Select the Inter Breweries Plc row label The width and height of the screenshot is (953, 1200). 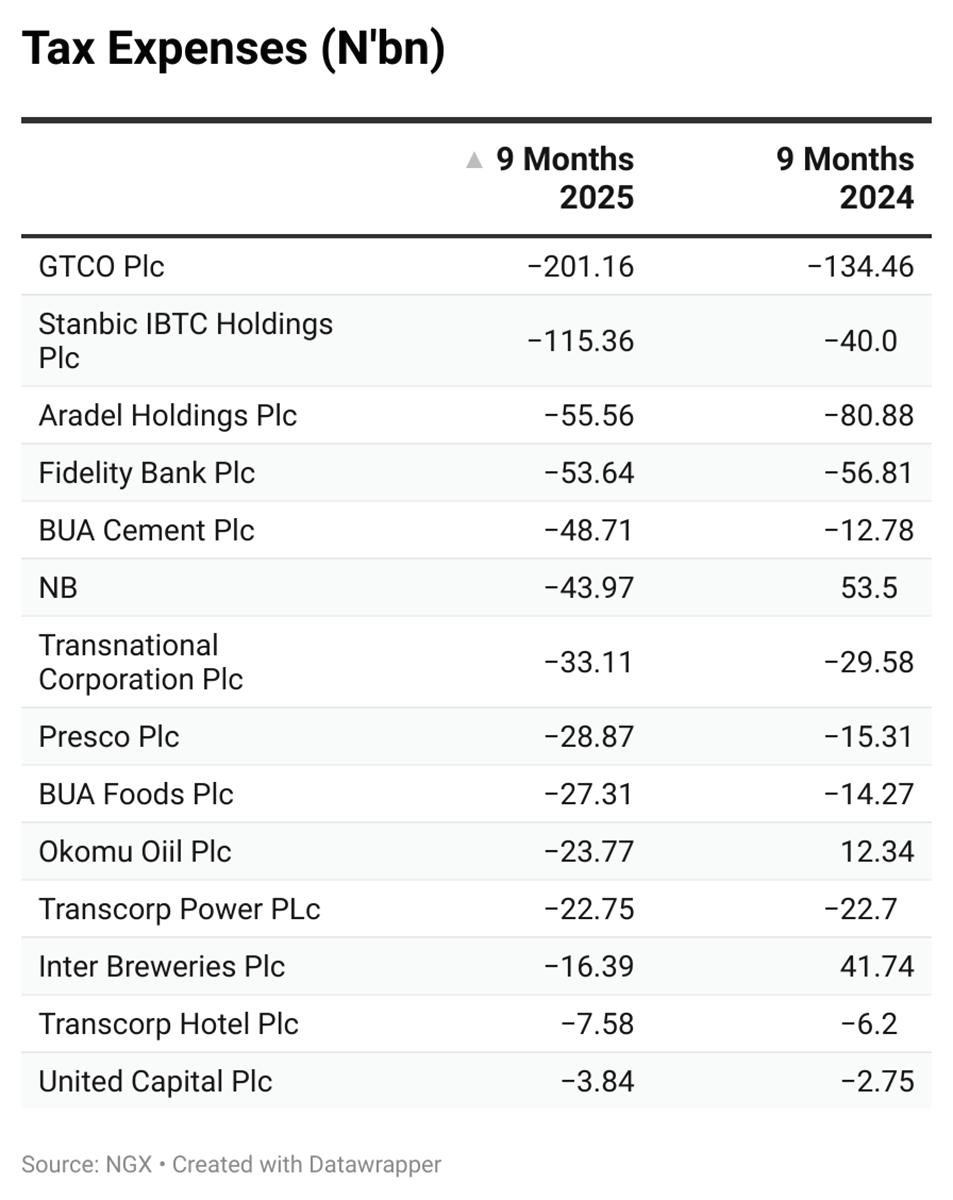[161, 967]
